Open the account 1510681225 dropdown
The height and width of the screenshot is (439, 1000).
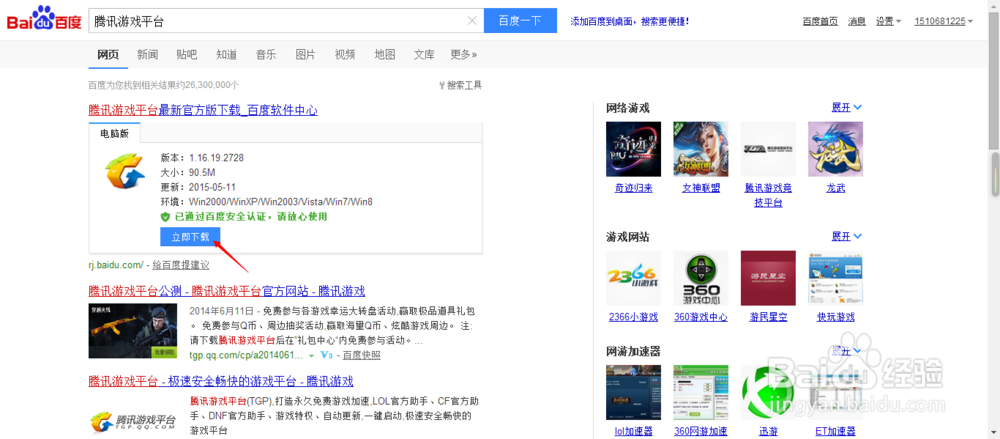point(944,21)
